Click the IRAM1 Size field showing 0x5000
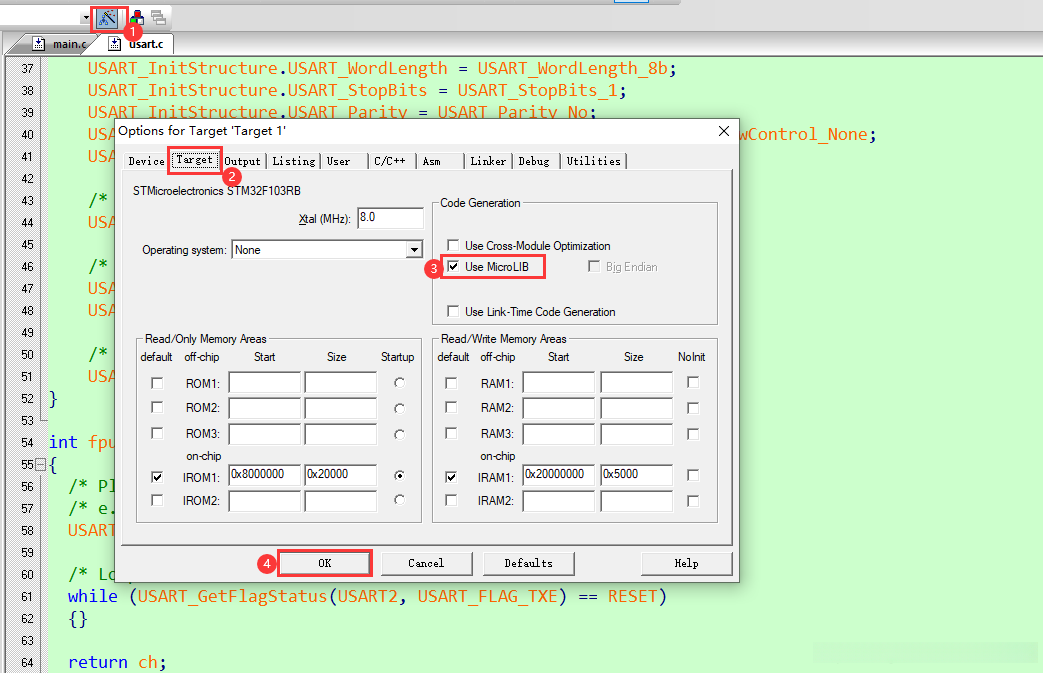The image size is (1043, 673). pos(637,474)
